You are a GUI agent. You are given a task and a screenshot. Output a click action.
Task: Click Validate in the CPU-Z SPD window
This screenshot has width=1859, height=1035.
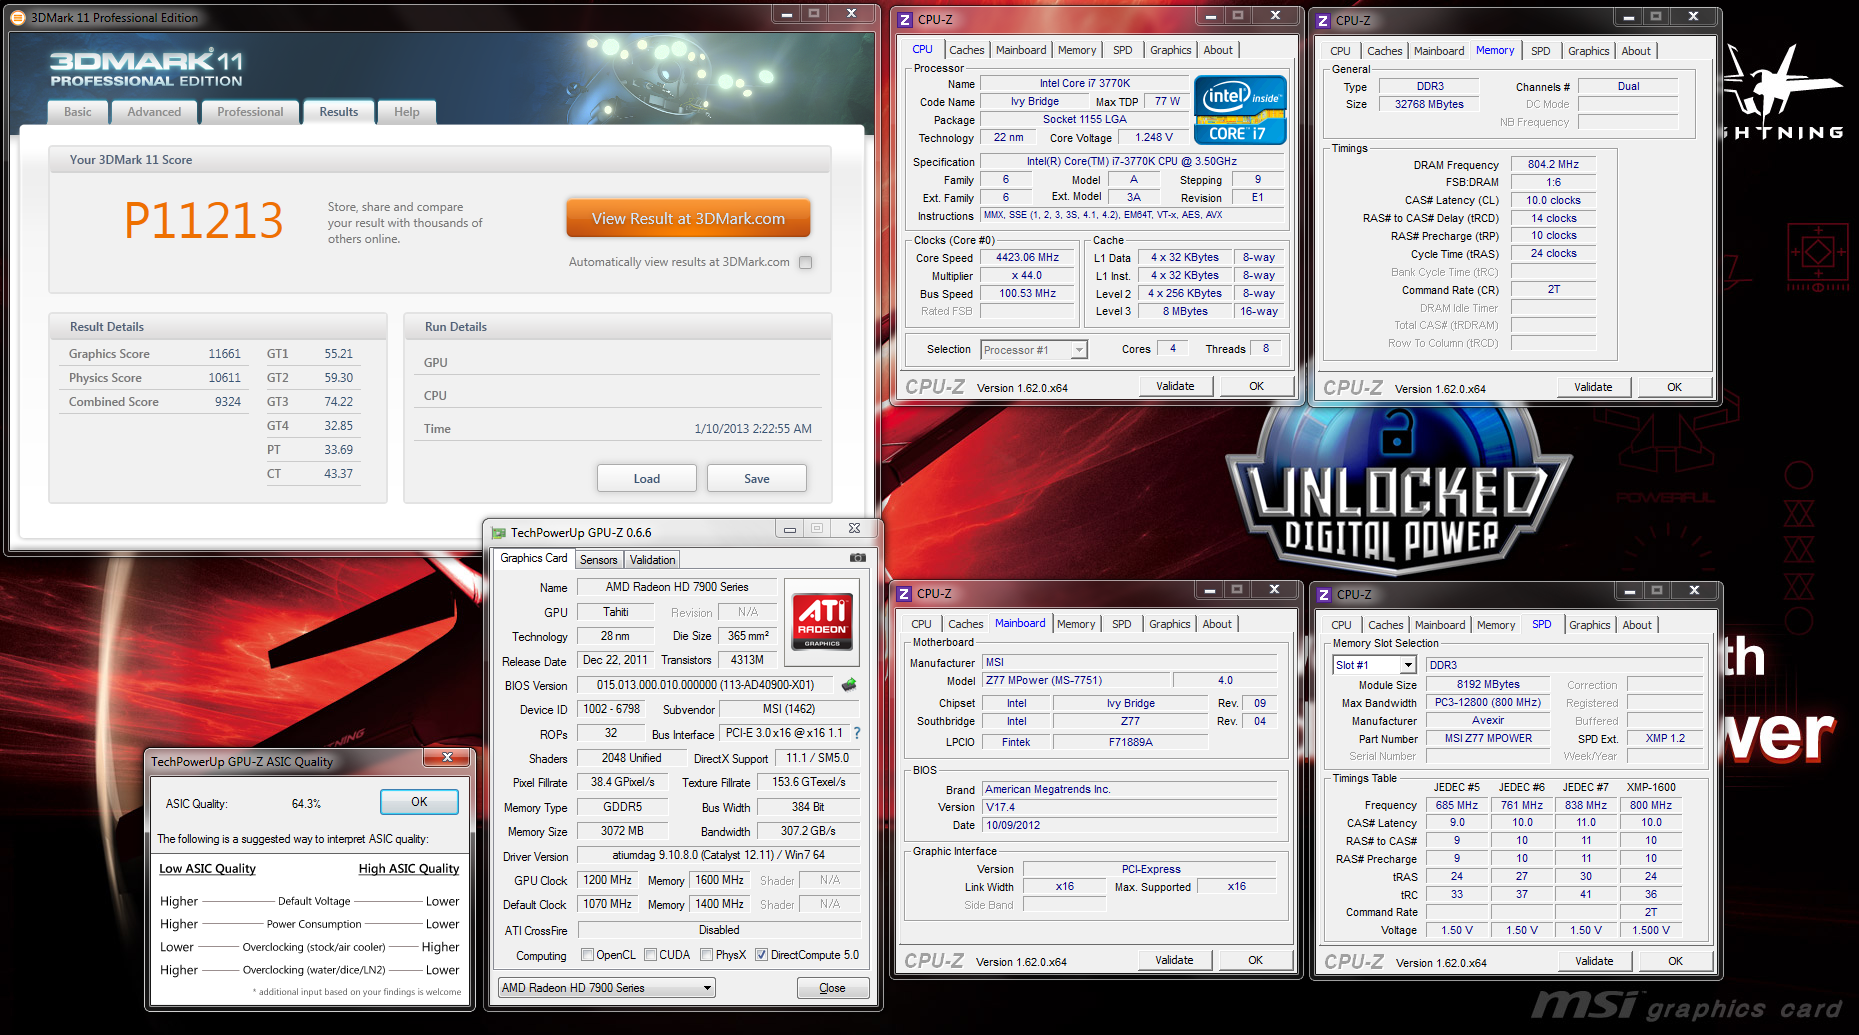1594,961
